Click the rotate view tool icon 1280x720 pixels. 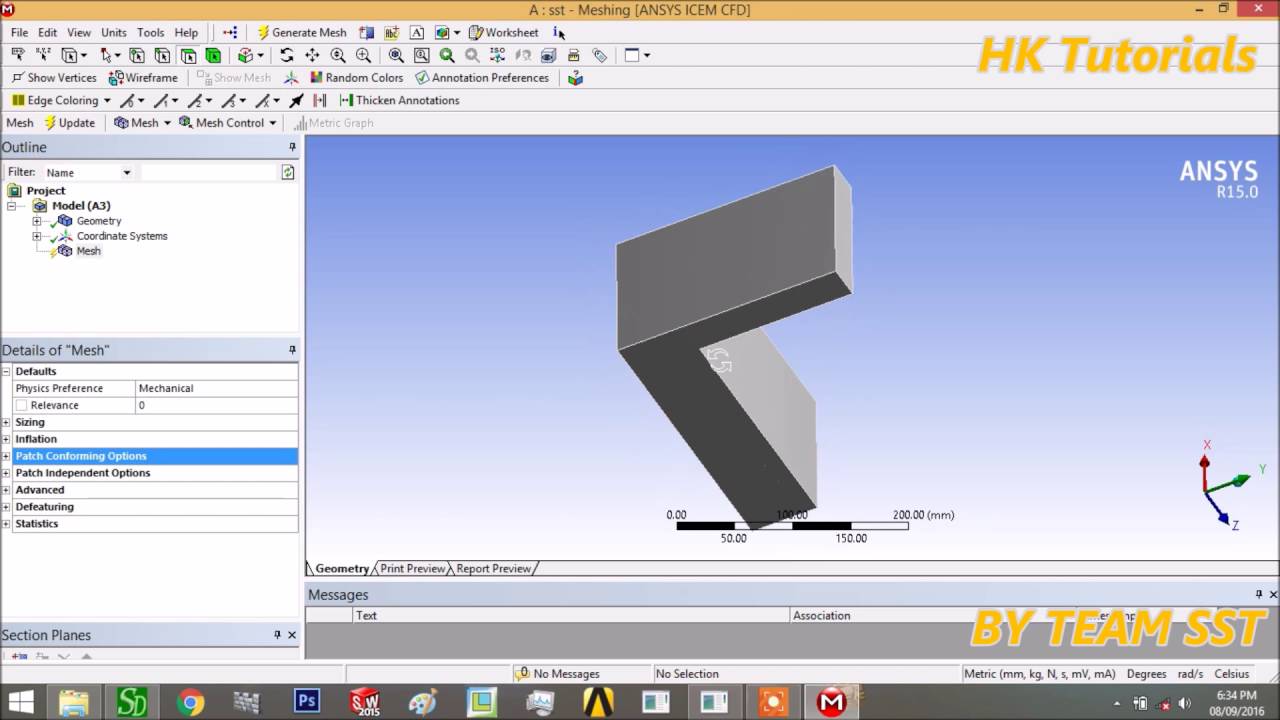tap(286, 55)
